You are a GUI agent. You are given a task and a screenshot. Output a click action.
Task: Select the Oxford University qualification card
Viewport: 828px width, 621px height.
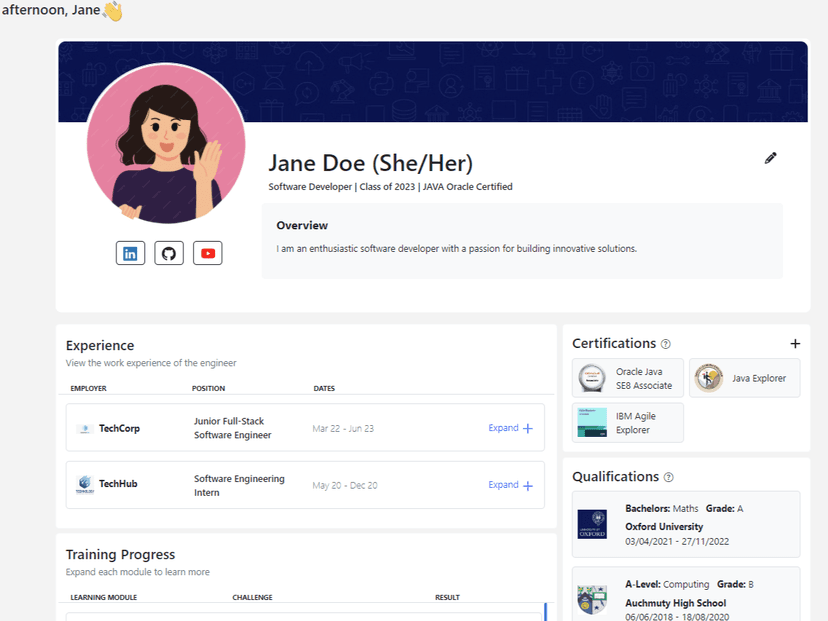[685, 524]
